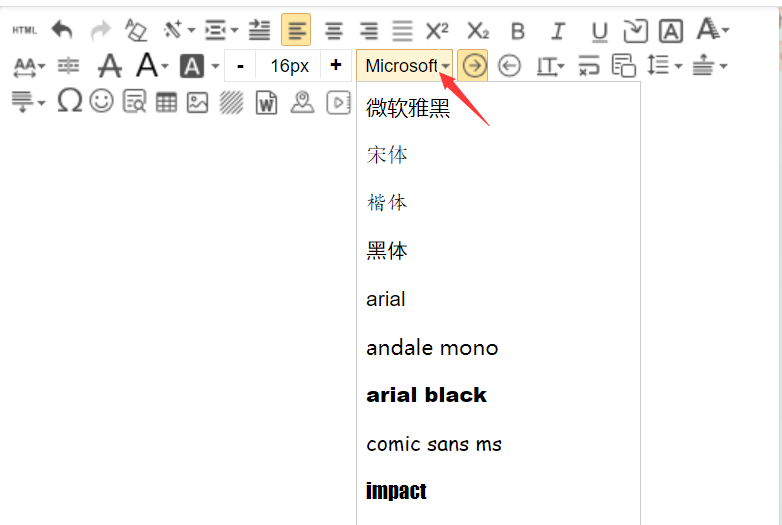Open the Microsoft font family dropdown
This screenshot has height=525, width=782.
click(405, 66)
